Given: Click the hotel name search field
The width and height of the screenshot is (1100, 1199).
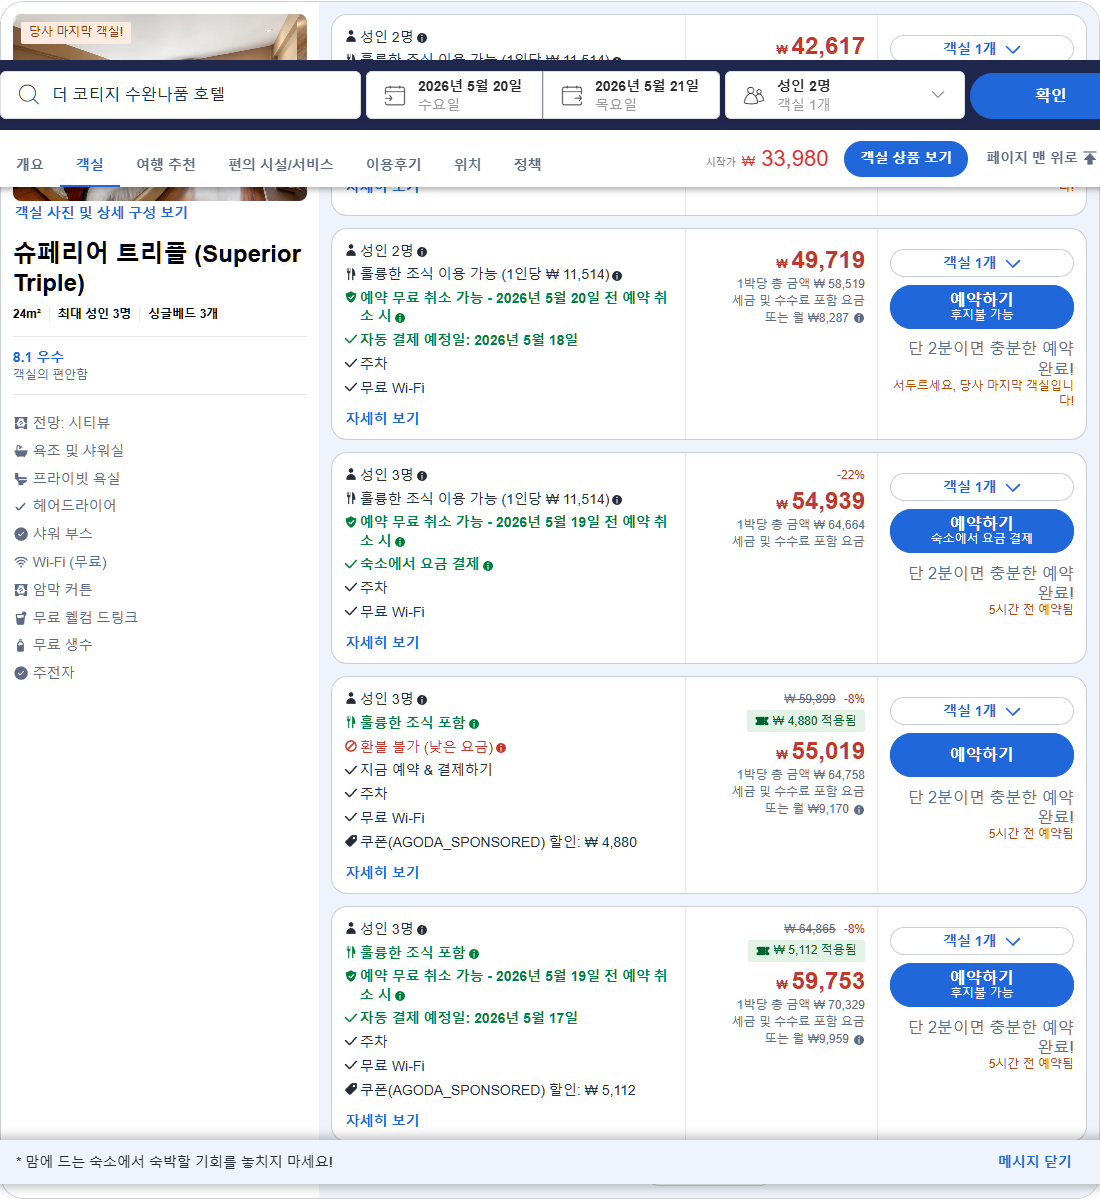Looking at the screenshot, I should pyautogui.click(x=180, y=95).
